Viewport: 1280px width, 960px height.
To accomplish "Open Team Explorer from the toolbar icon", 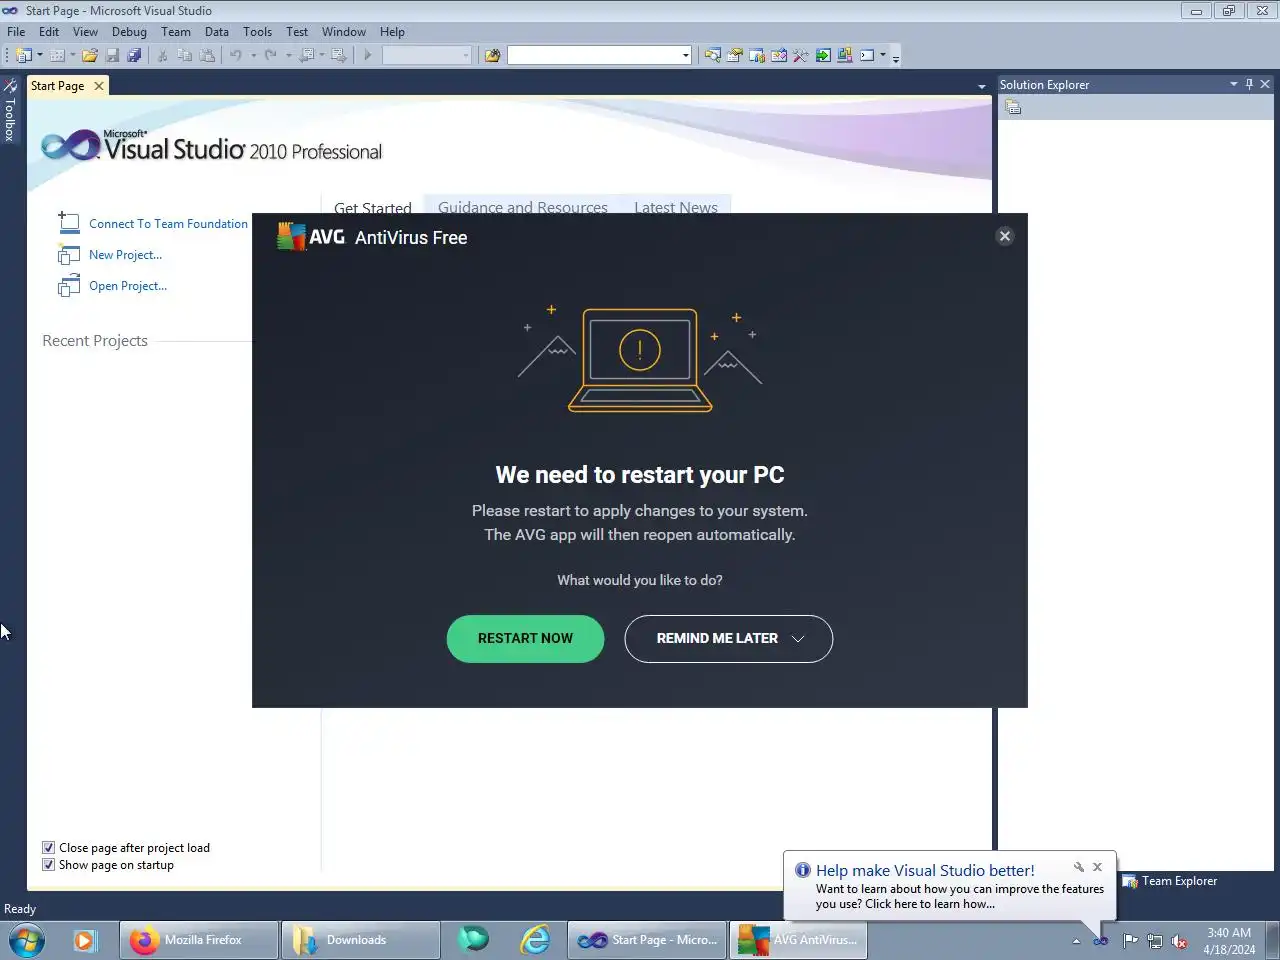I will point(757,55).
